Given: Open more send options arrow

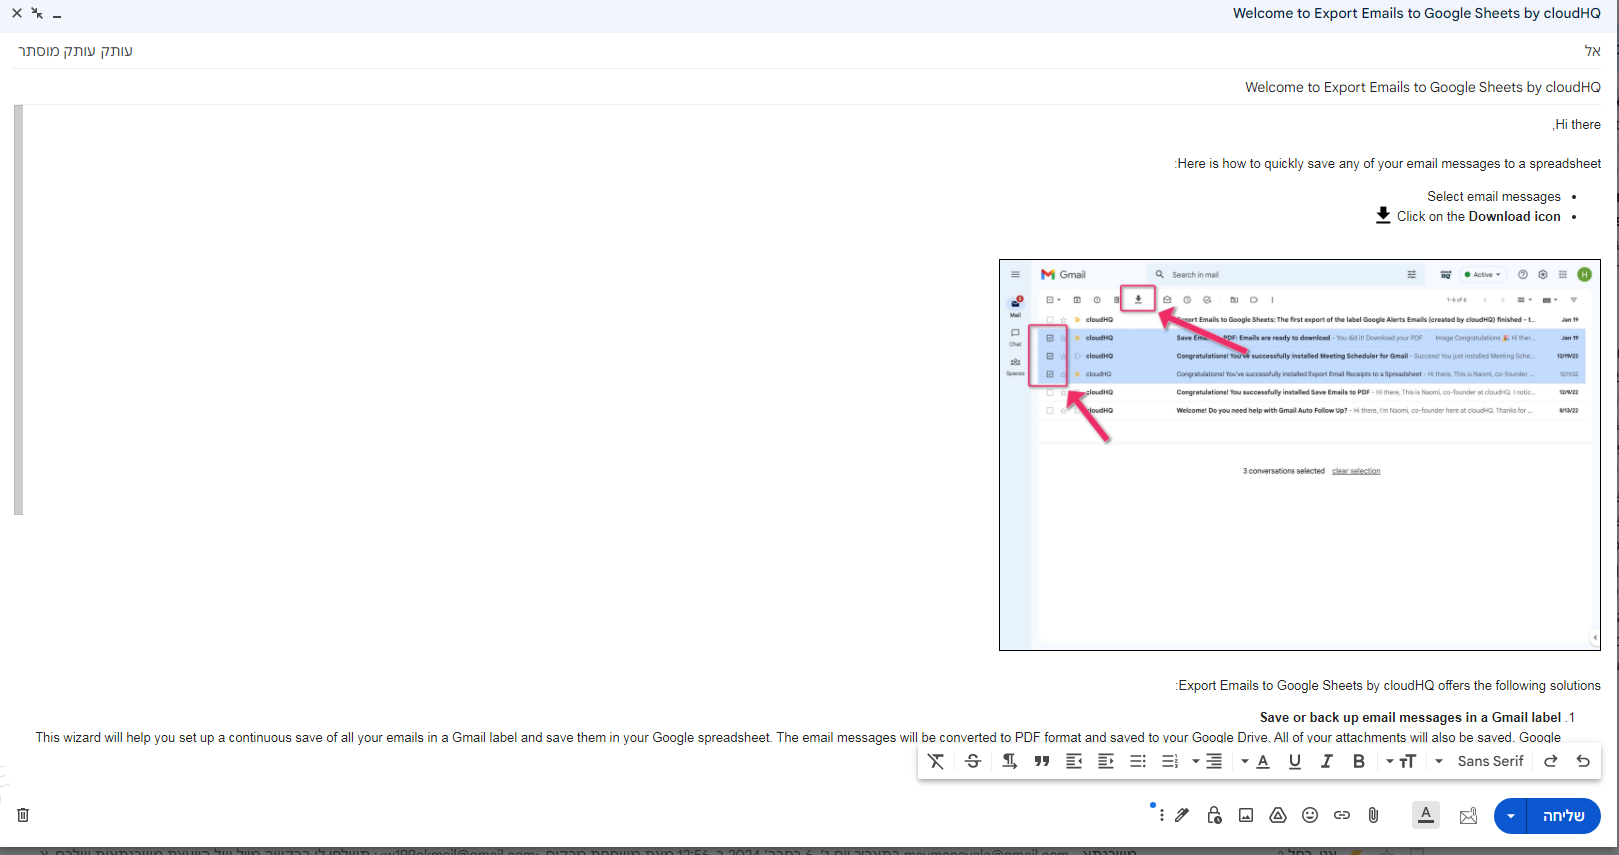Looking at the screenshot, I should click(1511, 816).
